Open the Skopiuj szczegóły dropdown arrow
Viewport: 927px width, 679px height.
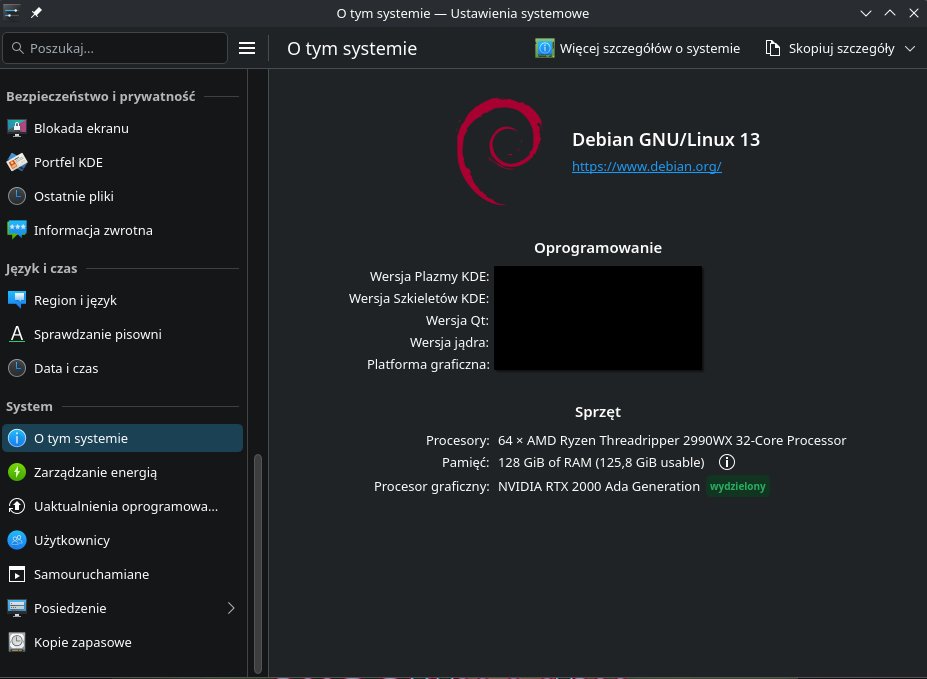coord(910,48)
